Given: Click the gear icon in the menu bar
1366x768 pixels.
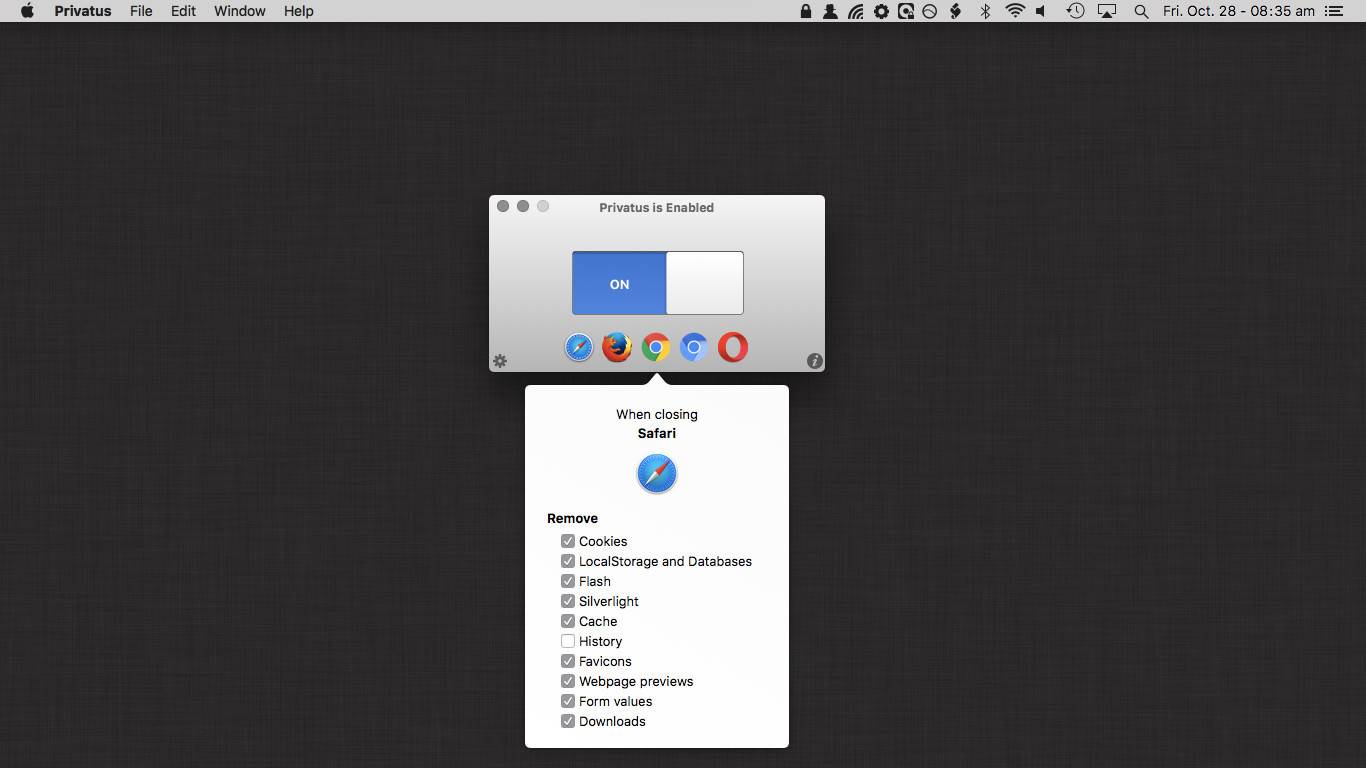Looking at the screenshot, I should [881, 11].
